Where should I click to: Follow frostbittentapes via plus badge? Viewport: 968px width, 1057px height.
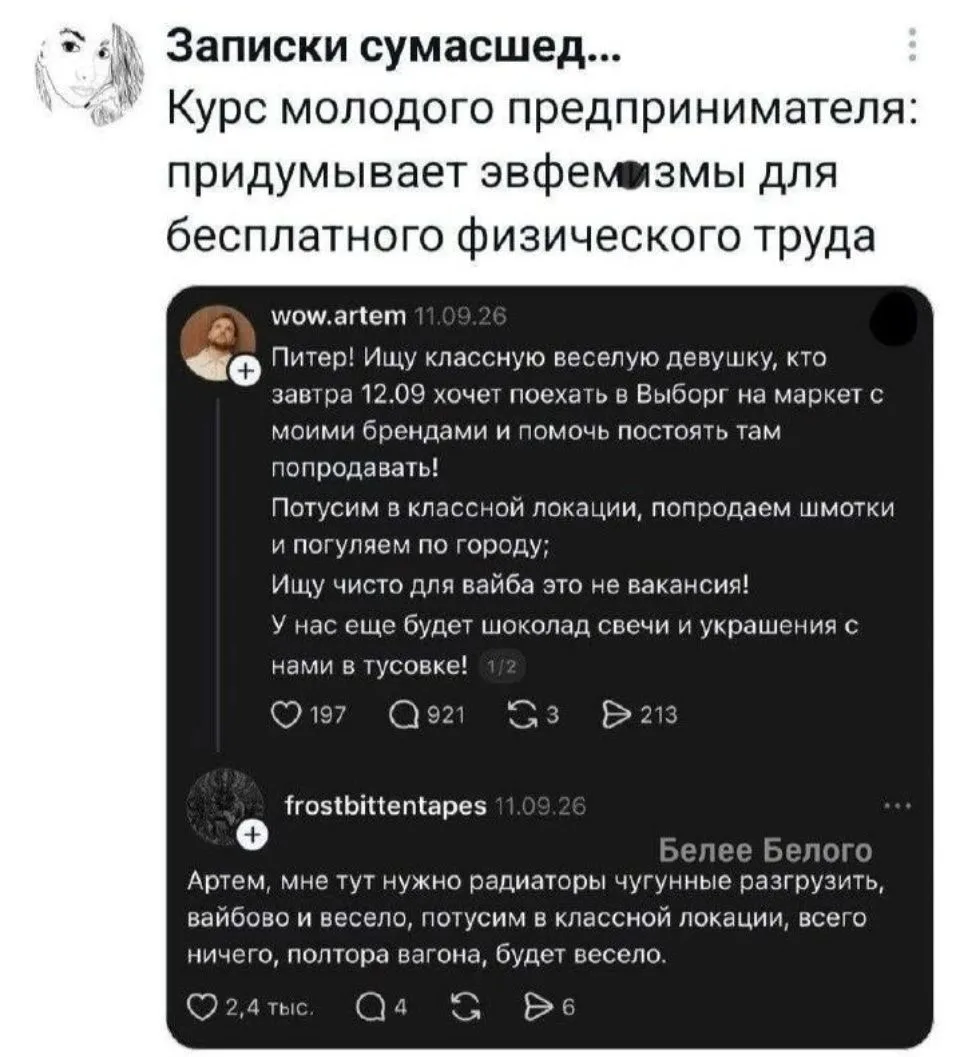pyautogui.click(x=252, y=835)
